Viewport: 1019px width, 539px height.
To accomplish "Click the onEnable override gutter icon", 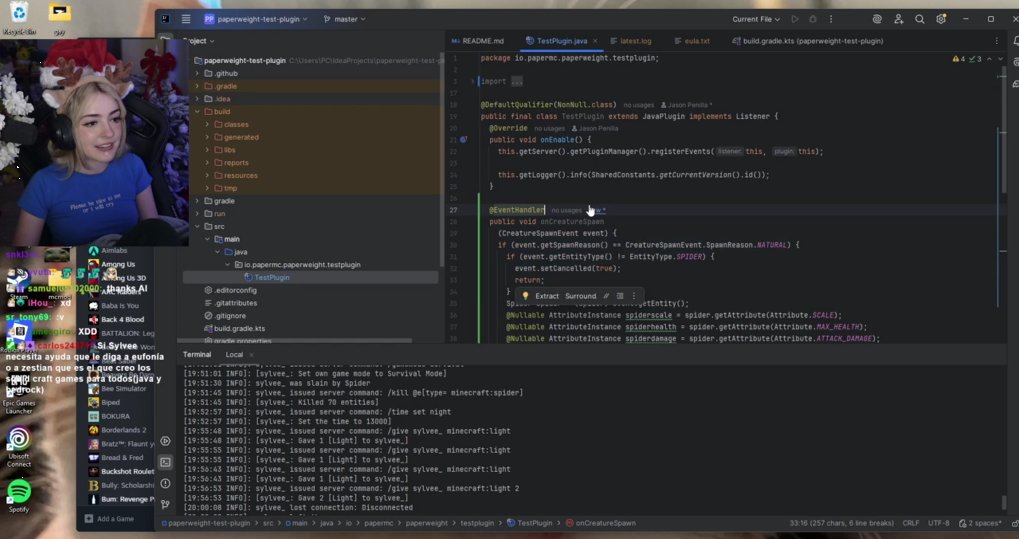I will (463, 140).
